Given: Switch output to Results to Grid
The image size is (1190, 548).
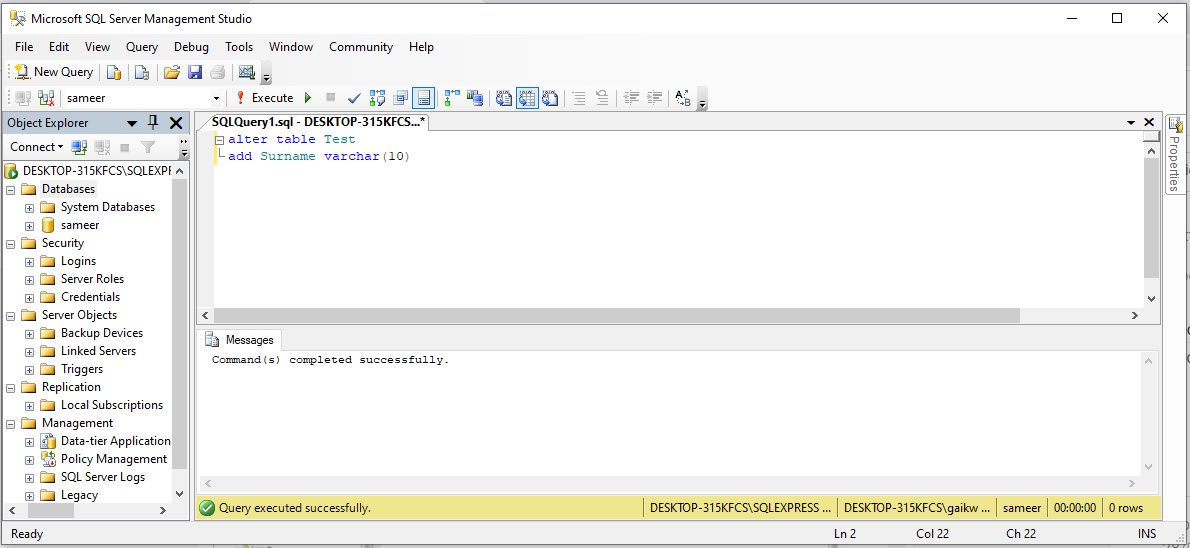Looking at the screenshot, I should (527, 98).
